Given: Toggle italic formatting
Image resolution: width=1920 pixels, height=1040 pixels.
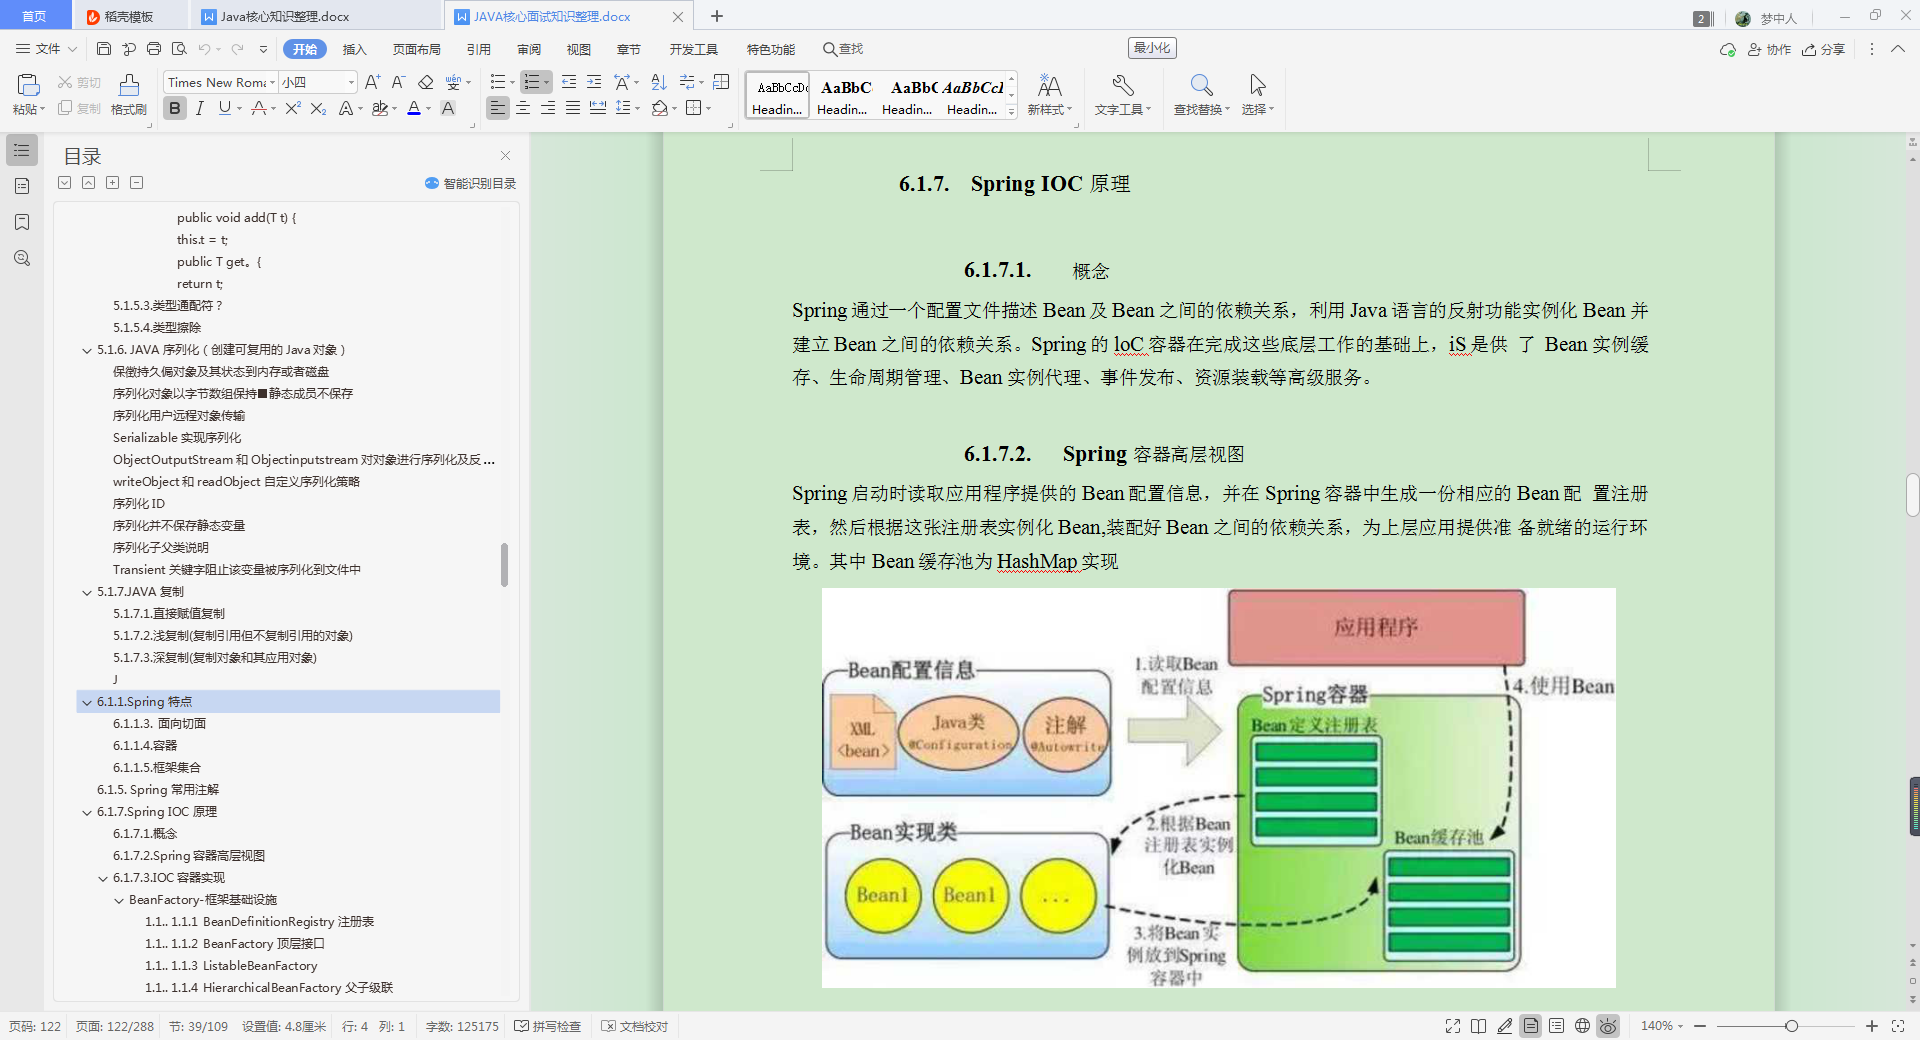Looking at the screenshot, I should (x=200, y=108).
